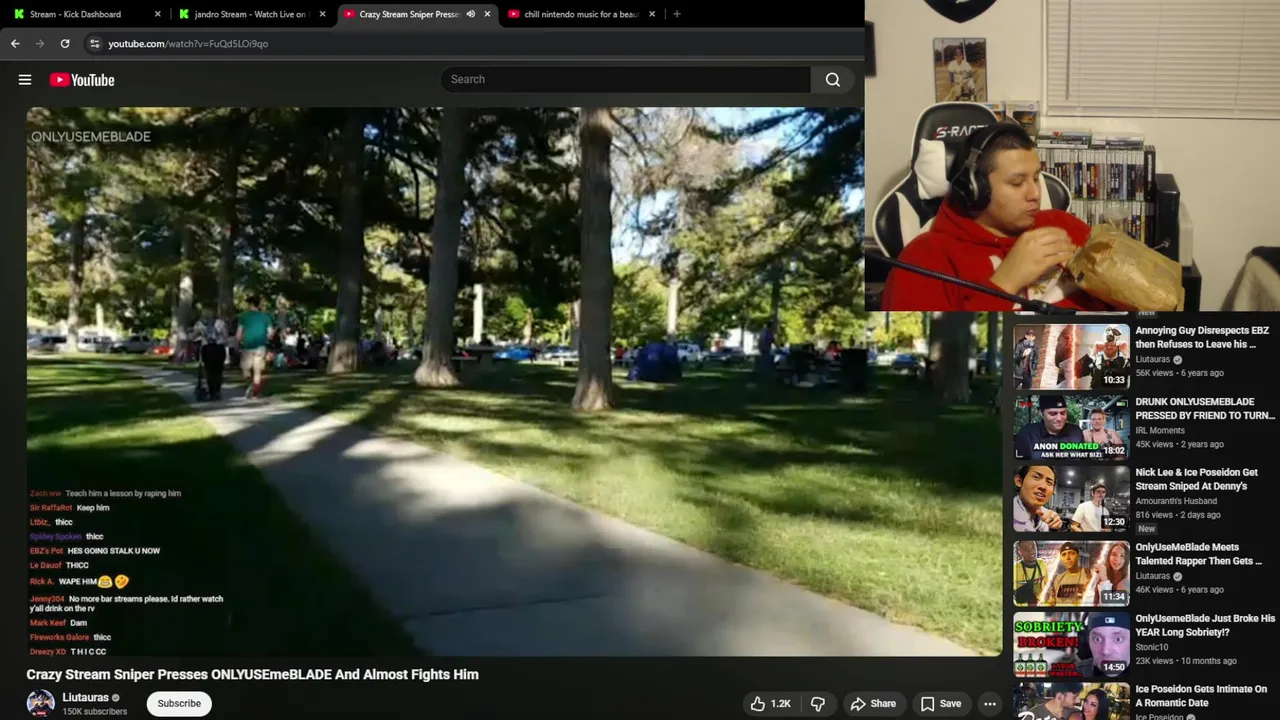Click Amouranth's Husband channel name
1280x720 pixels.
[x=1176, y=501]
